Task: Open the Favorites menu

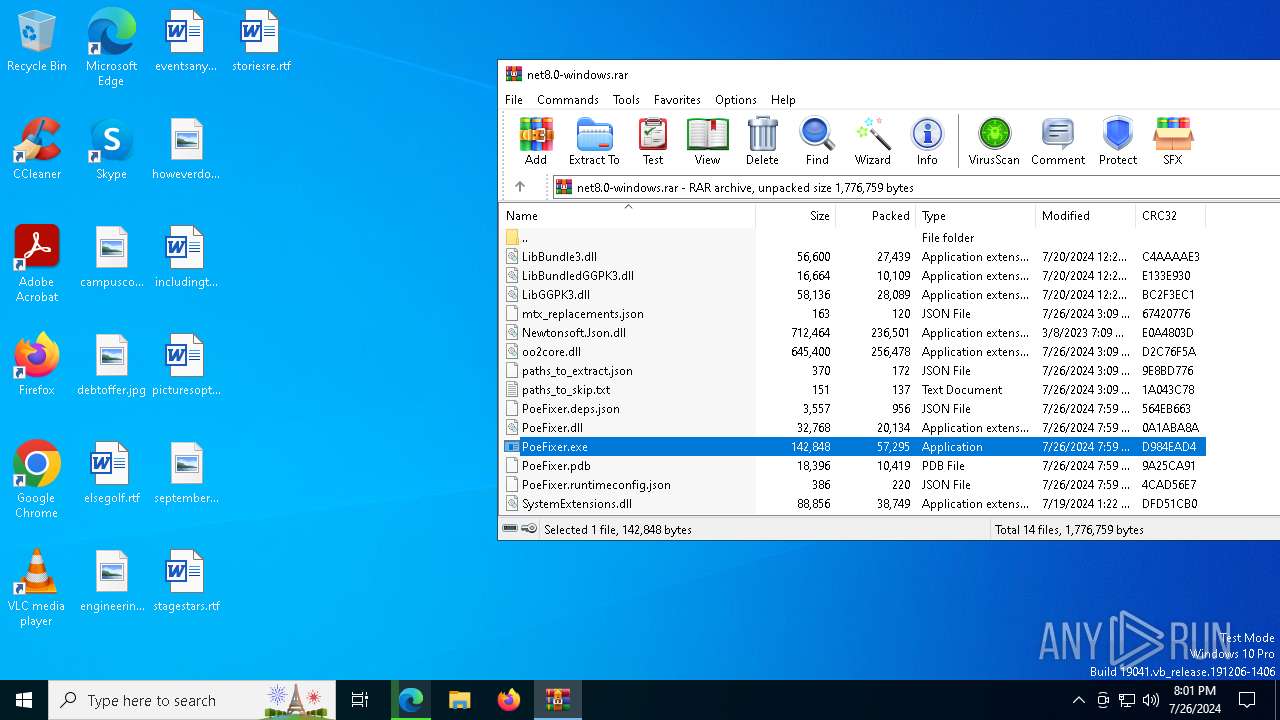Action: (677, 100)
